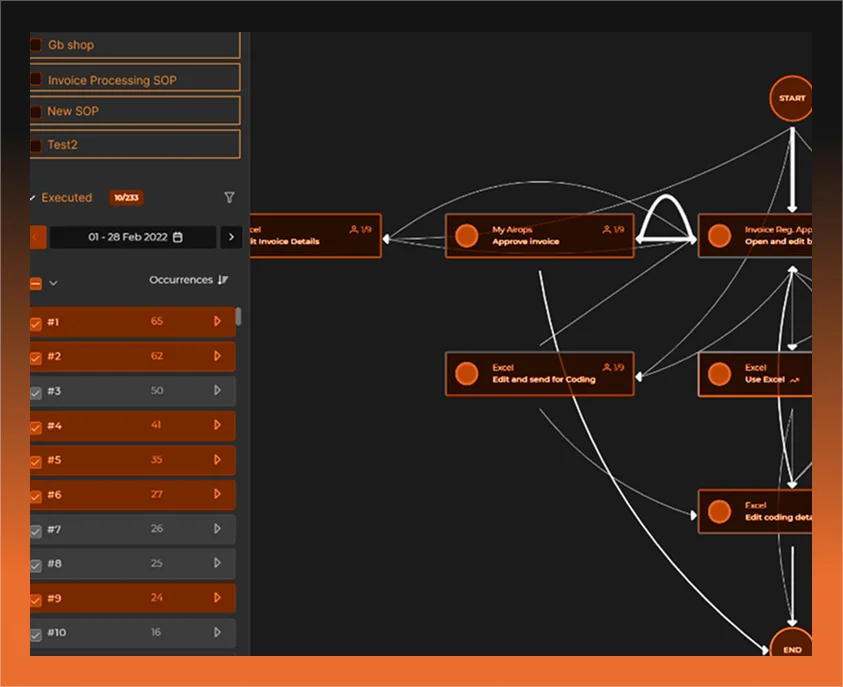Expand the chevron beside the select-all checkbox
843x687 pixels.
pos(52,283)
